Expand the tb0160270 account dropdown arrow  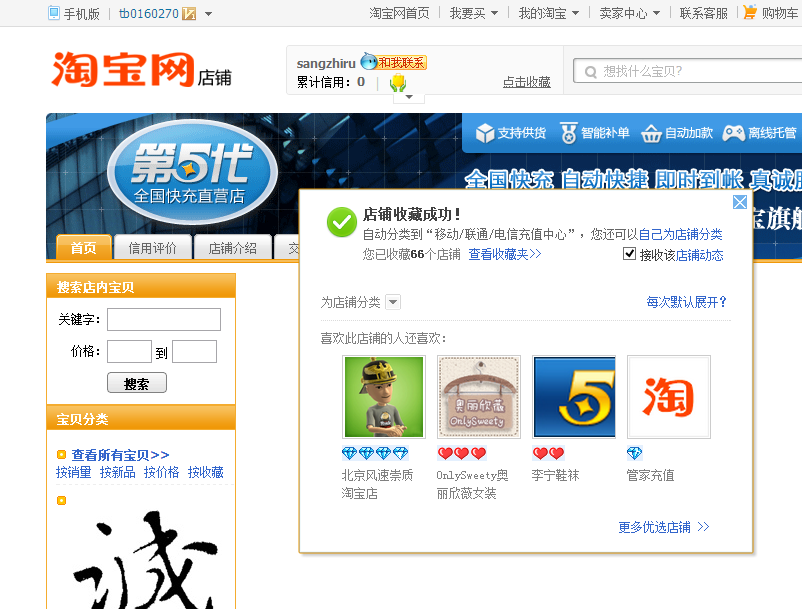pos(208,14)
